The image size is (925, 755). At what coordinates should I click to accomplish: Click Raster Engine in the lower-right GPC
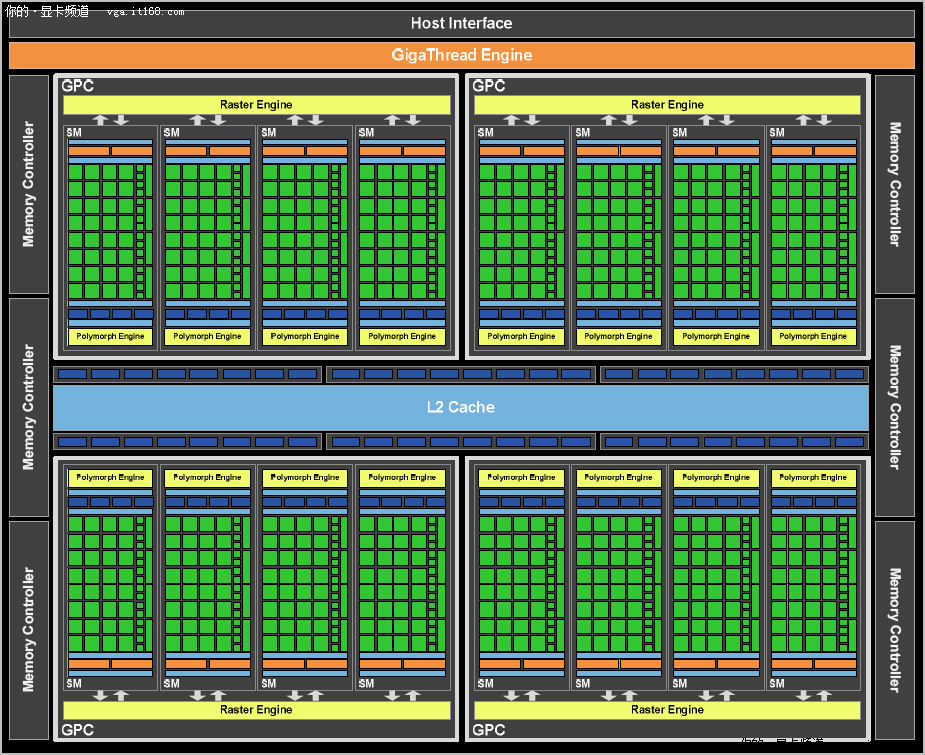click(667, 710)
